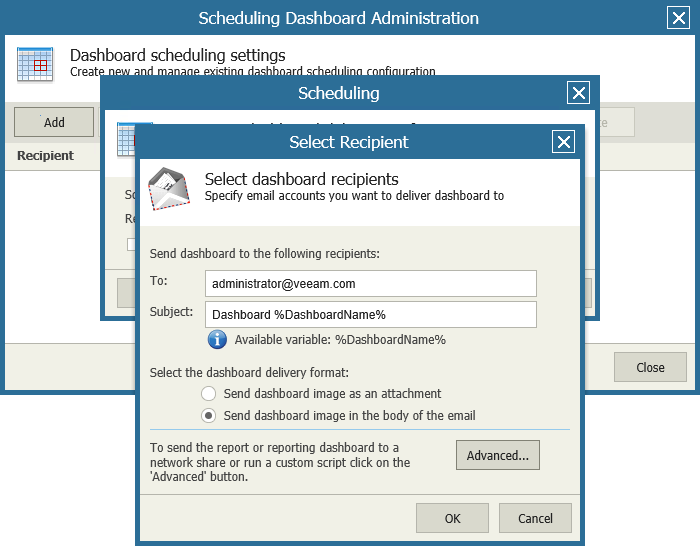Open the Advanced delivery options
Viewport: 700px width, 546px height.
pyautogui.click(x=497, y=455)
